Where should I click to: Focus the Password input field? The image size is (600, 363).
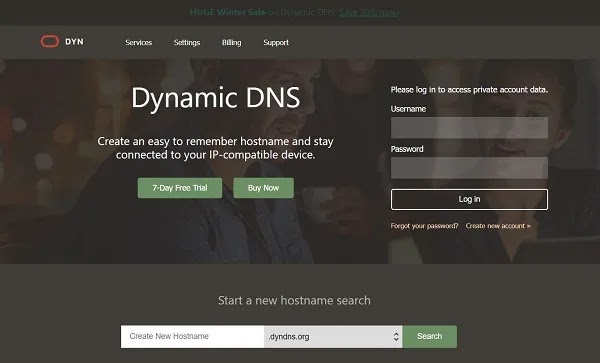click(469, 168)
